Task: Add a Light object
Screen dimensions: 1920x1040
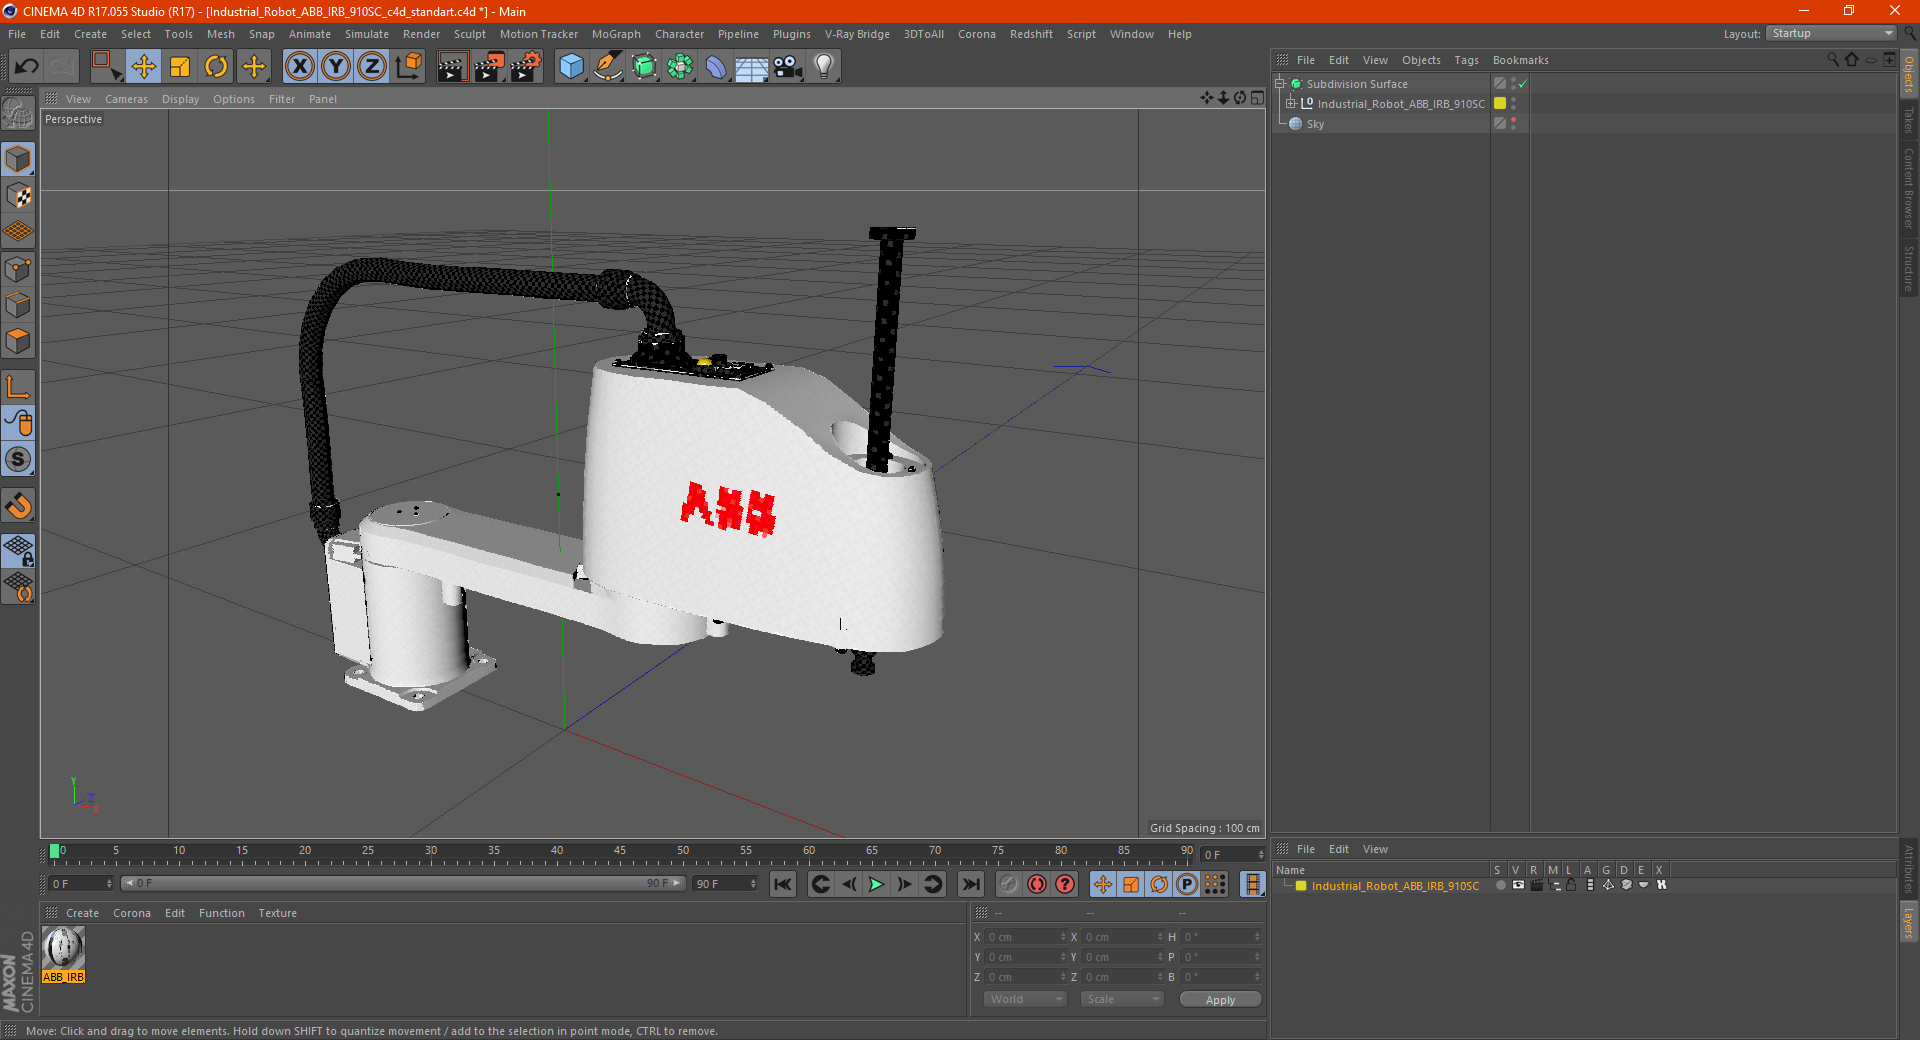Action: point(824,67)
